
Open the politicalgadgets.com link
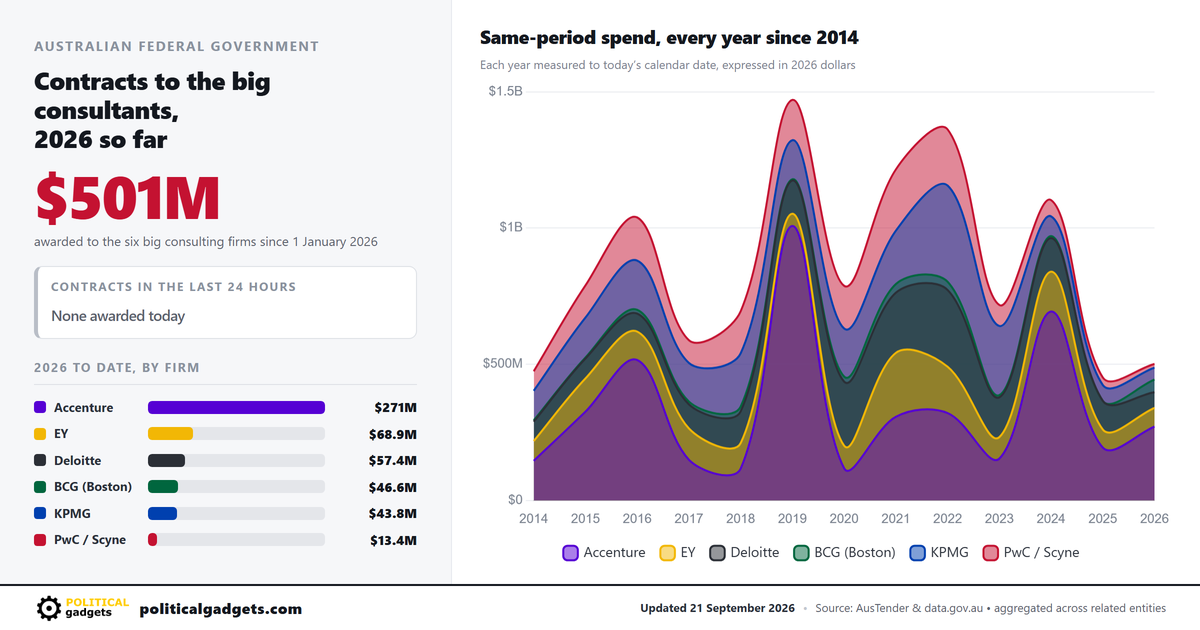point(220,609)
